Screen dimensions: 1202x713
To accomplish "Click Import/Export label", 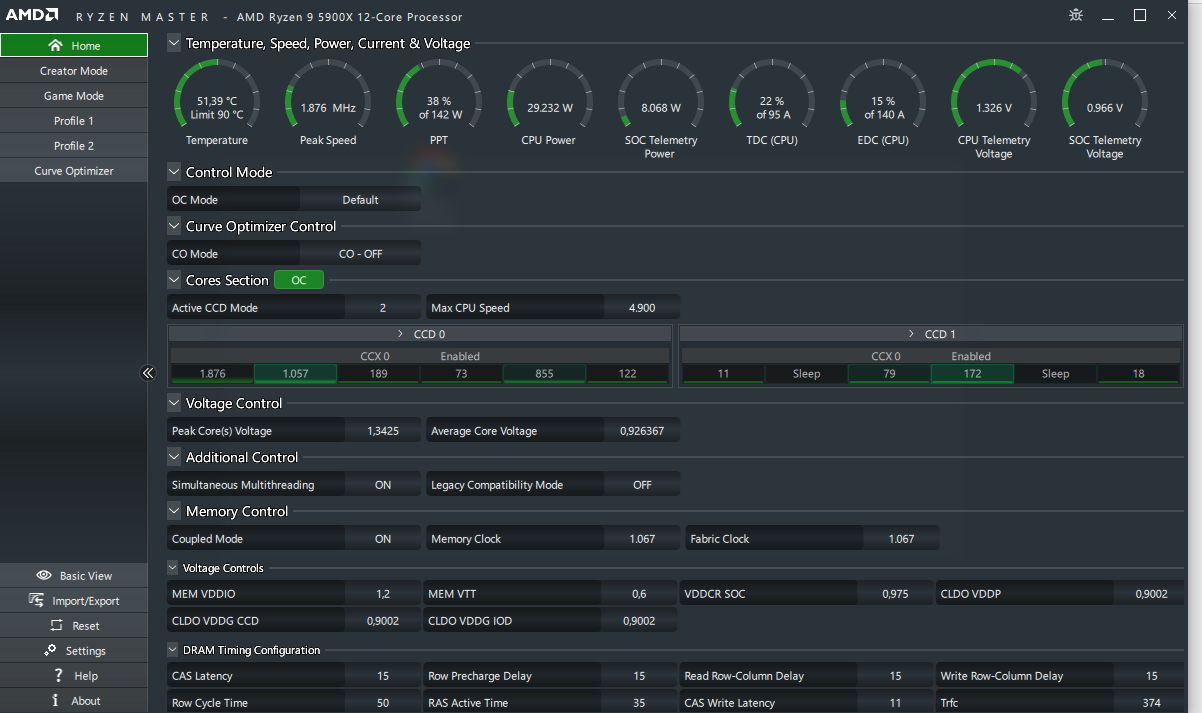I will tap(86, 601).
